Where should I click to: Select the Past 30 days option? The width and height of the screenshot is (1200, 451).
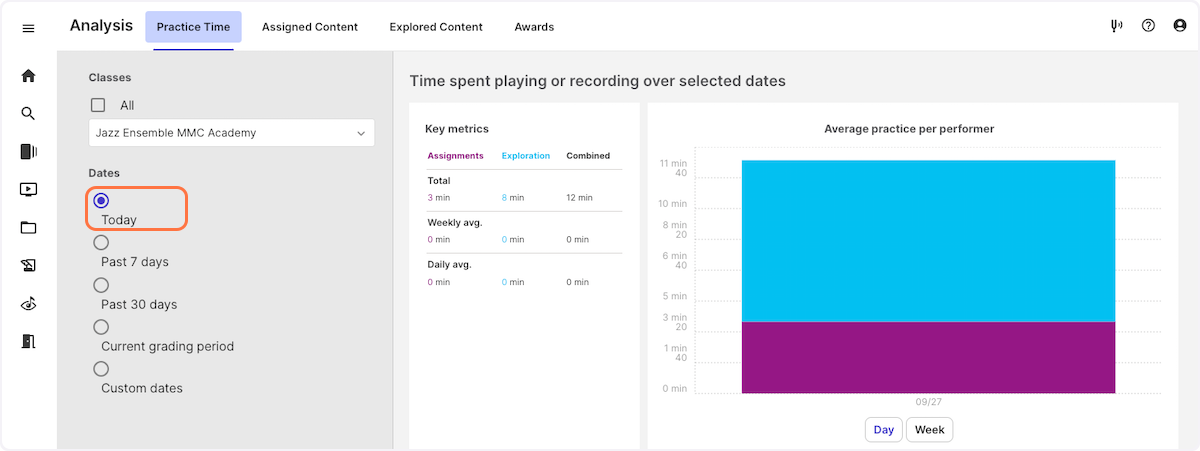pyautogui.click(x=101, y=285)
